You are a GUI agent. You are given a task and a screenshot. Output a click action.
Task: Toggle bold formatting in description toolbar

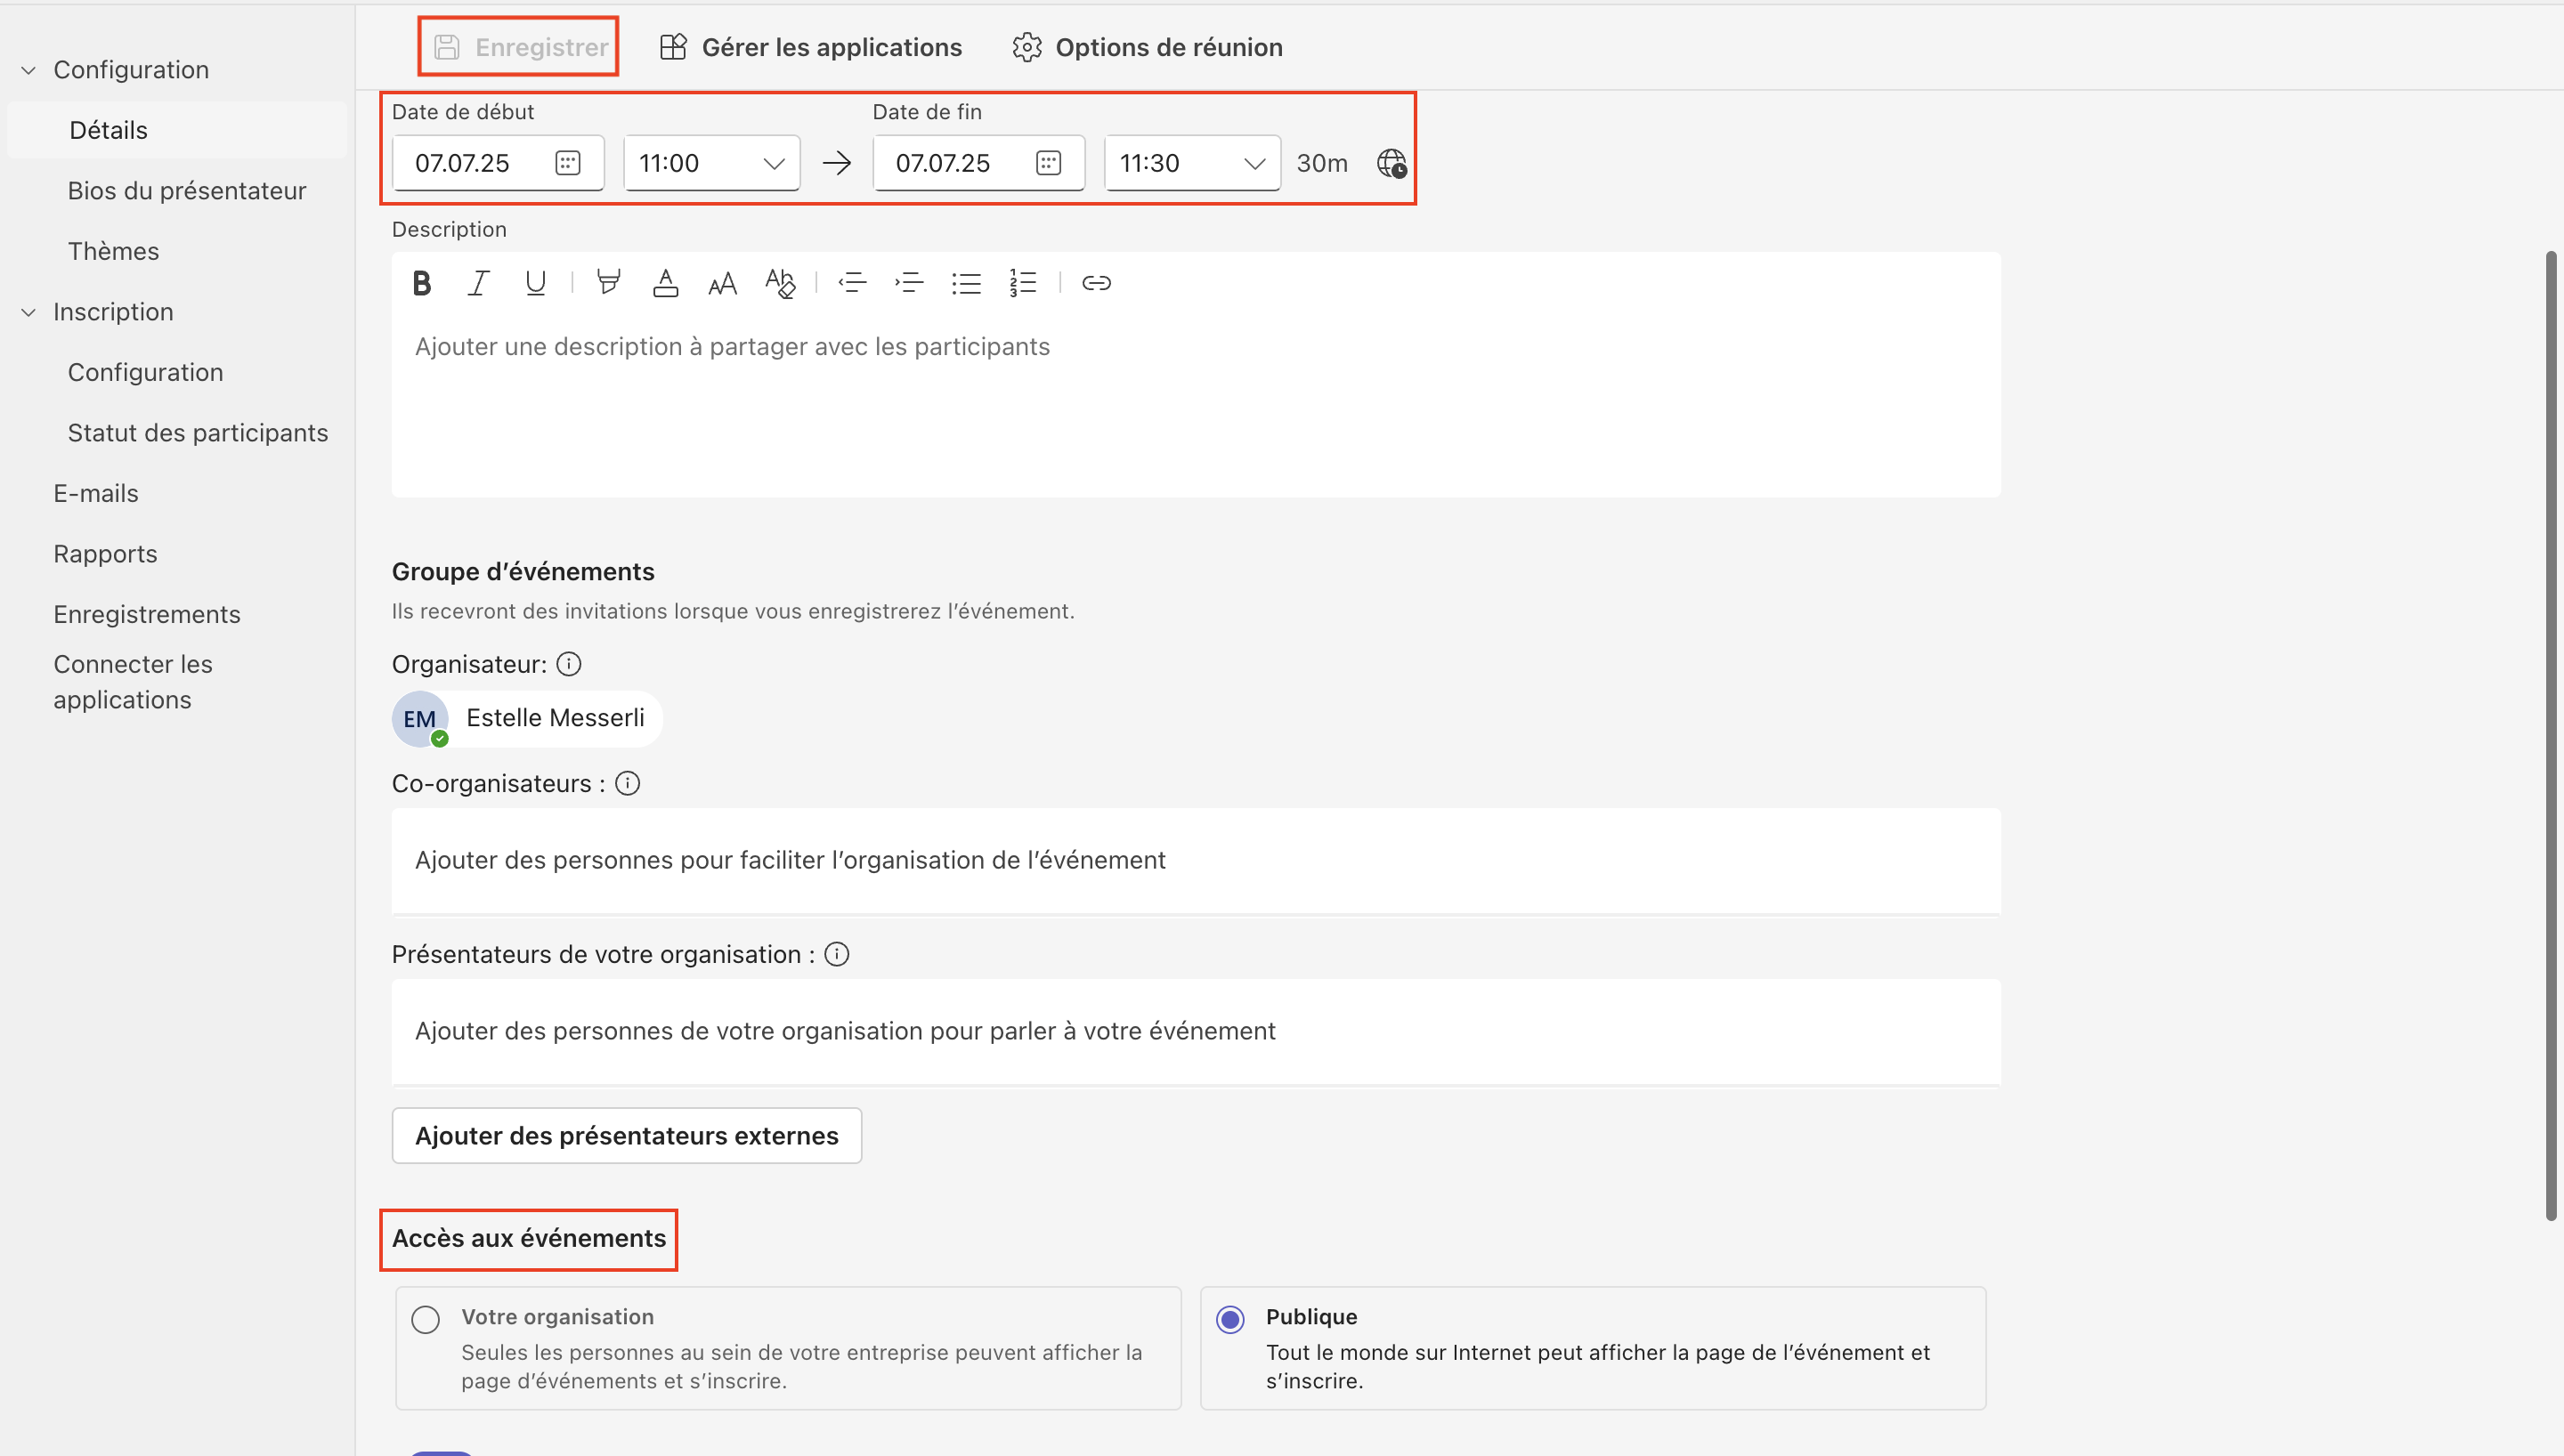tap(422, 283)
